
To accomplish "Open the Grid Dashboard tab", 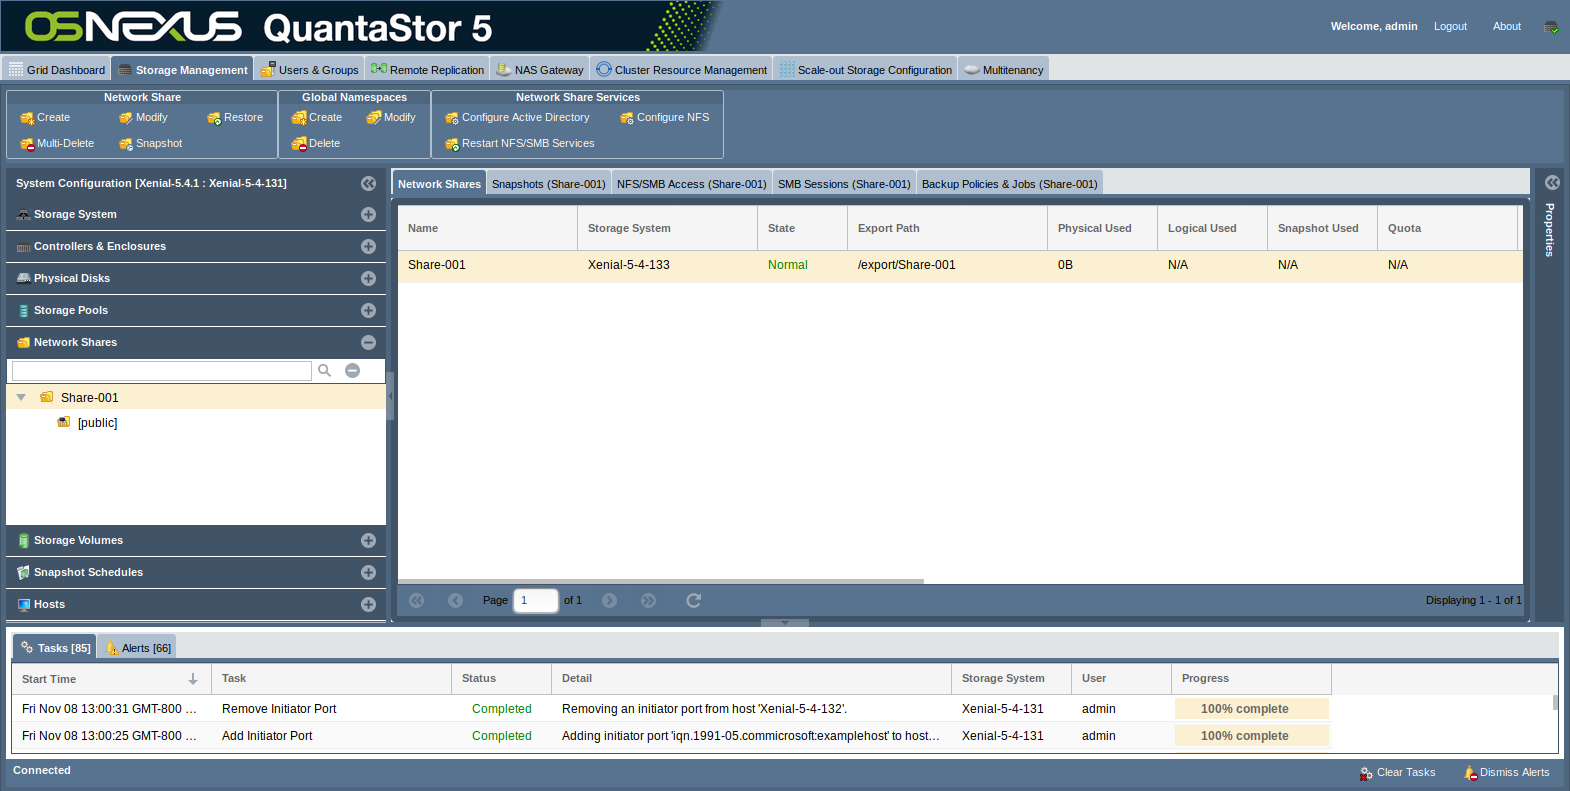I will point(57,70).
